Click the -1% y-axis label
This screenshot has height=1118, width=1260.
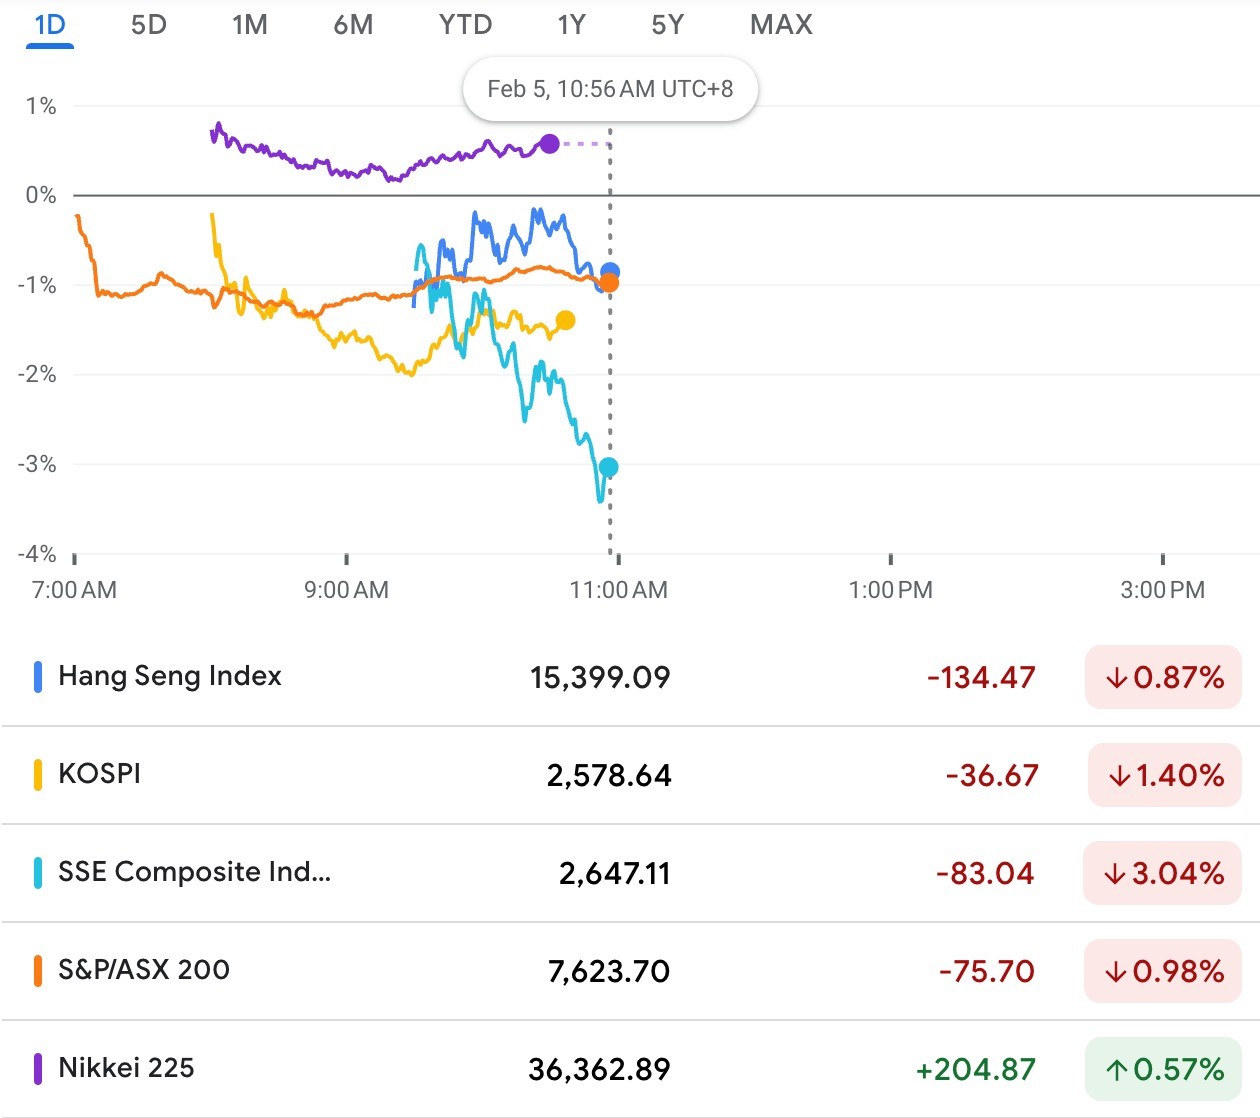[x=37, y=285]
